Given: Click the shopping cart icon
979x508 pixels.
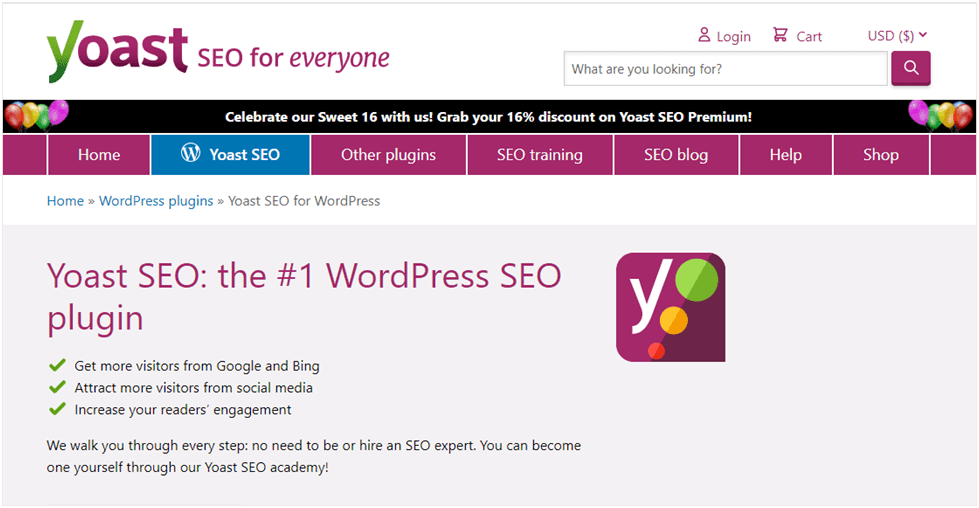Looking at the screenshot, I should (780, 34).
